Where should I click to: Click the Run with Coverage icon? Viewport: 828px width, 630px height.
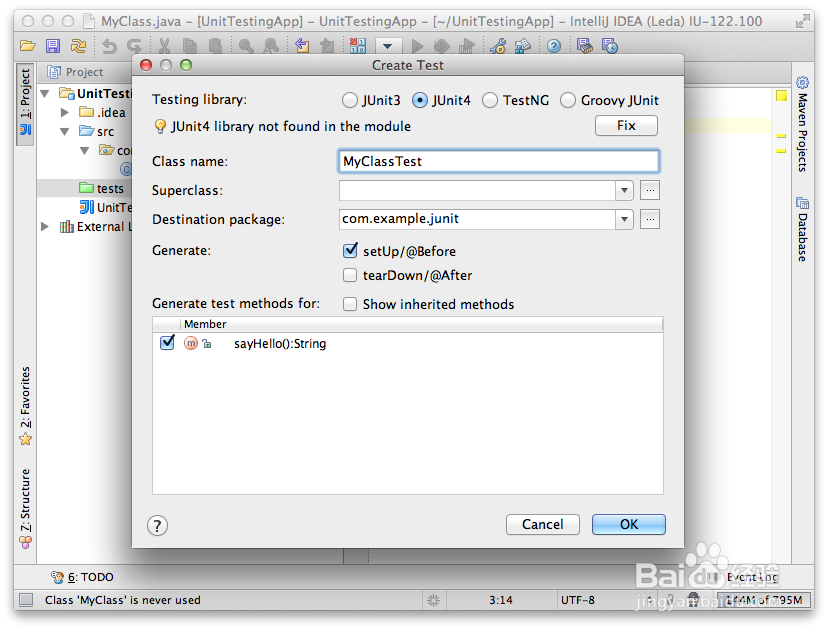467,46
